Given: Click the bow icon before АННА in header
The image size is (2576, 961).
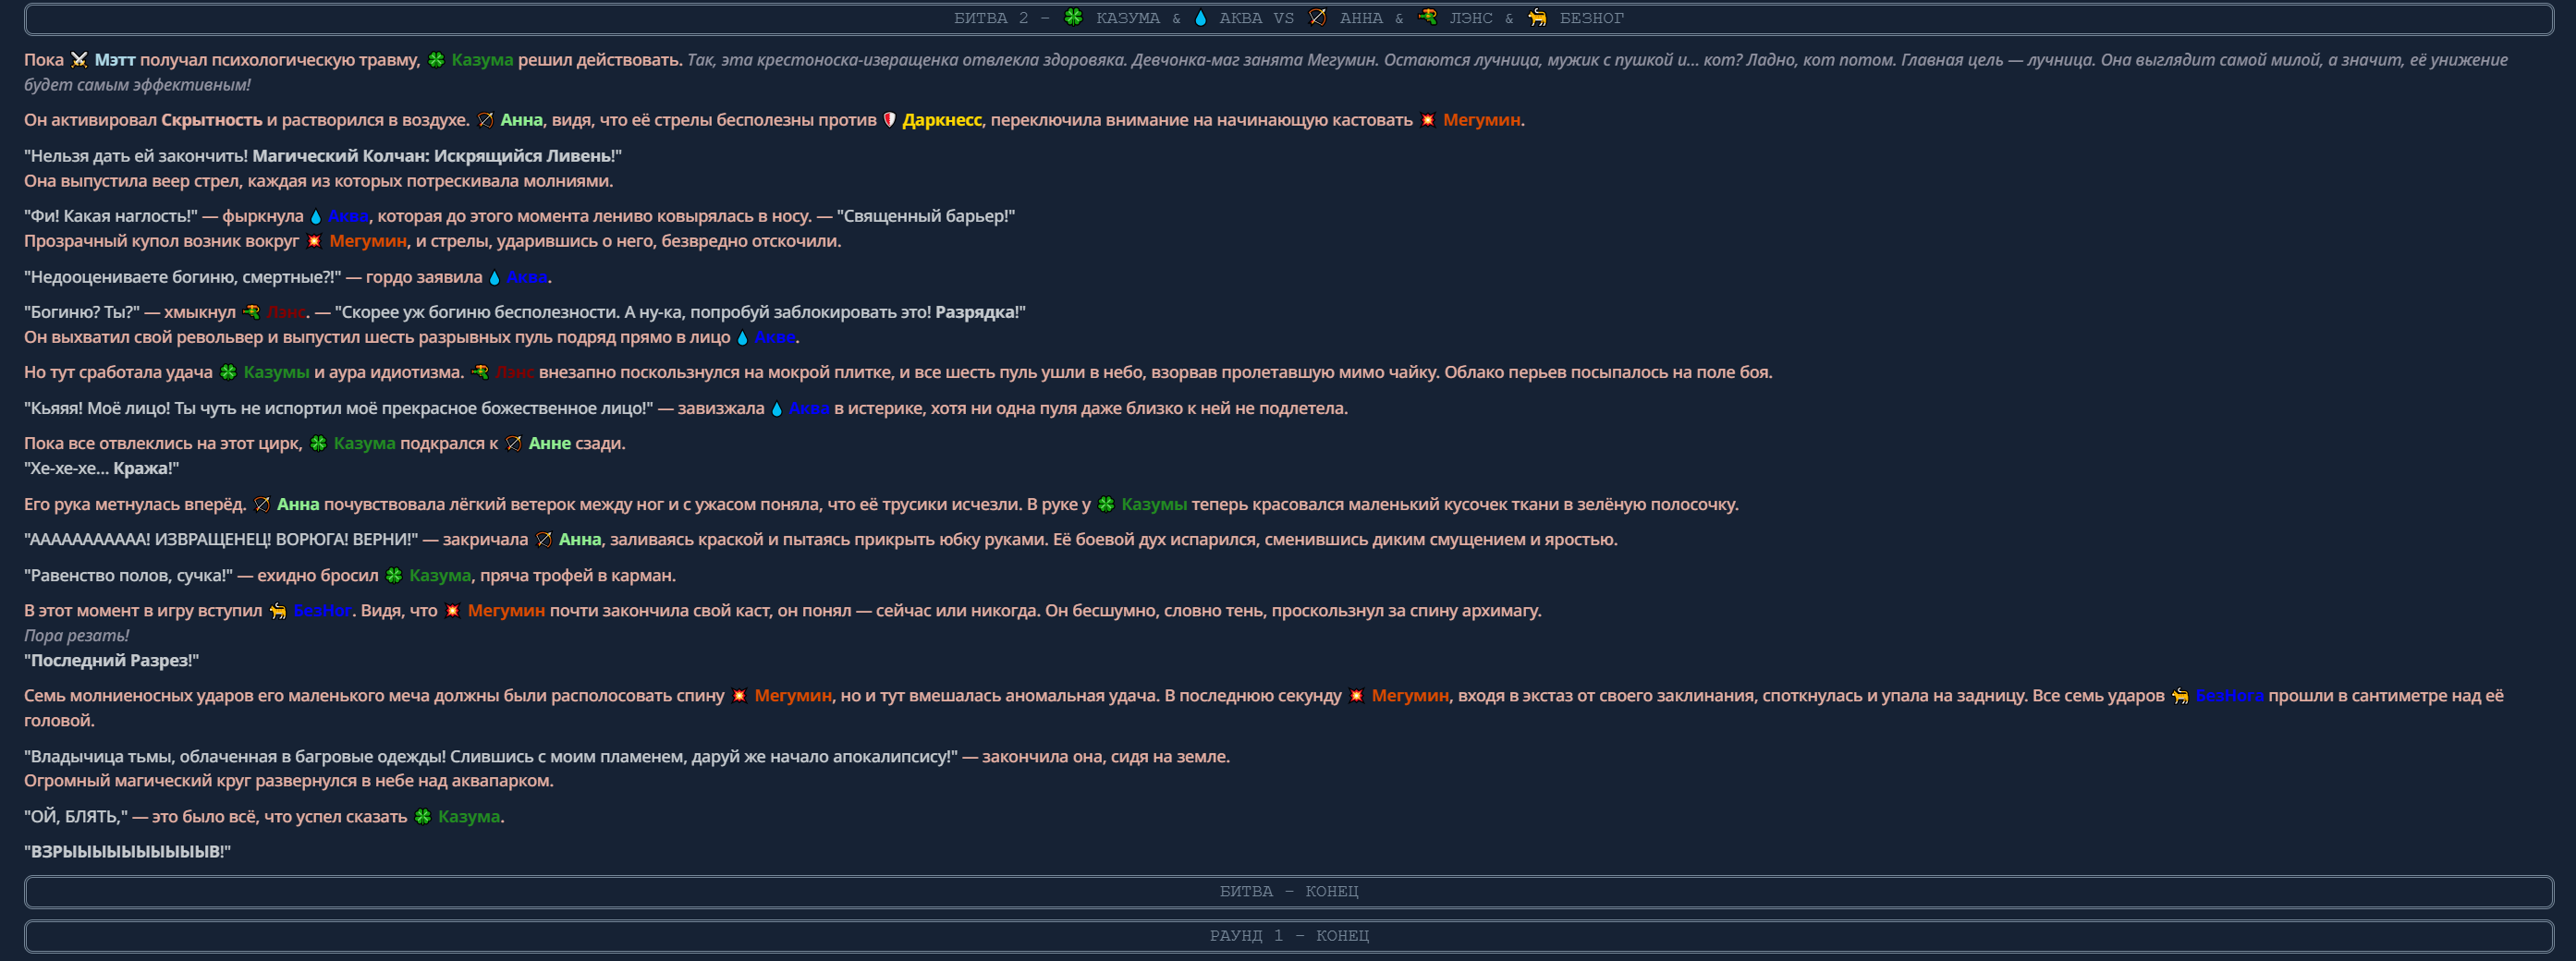Looking at the screenshot, I should coord(1317,17).
